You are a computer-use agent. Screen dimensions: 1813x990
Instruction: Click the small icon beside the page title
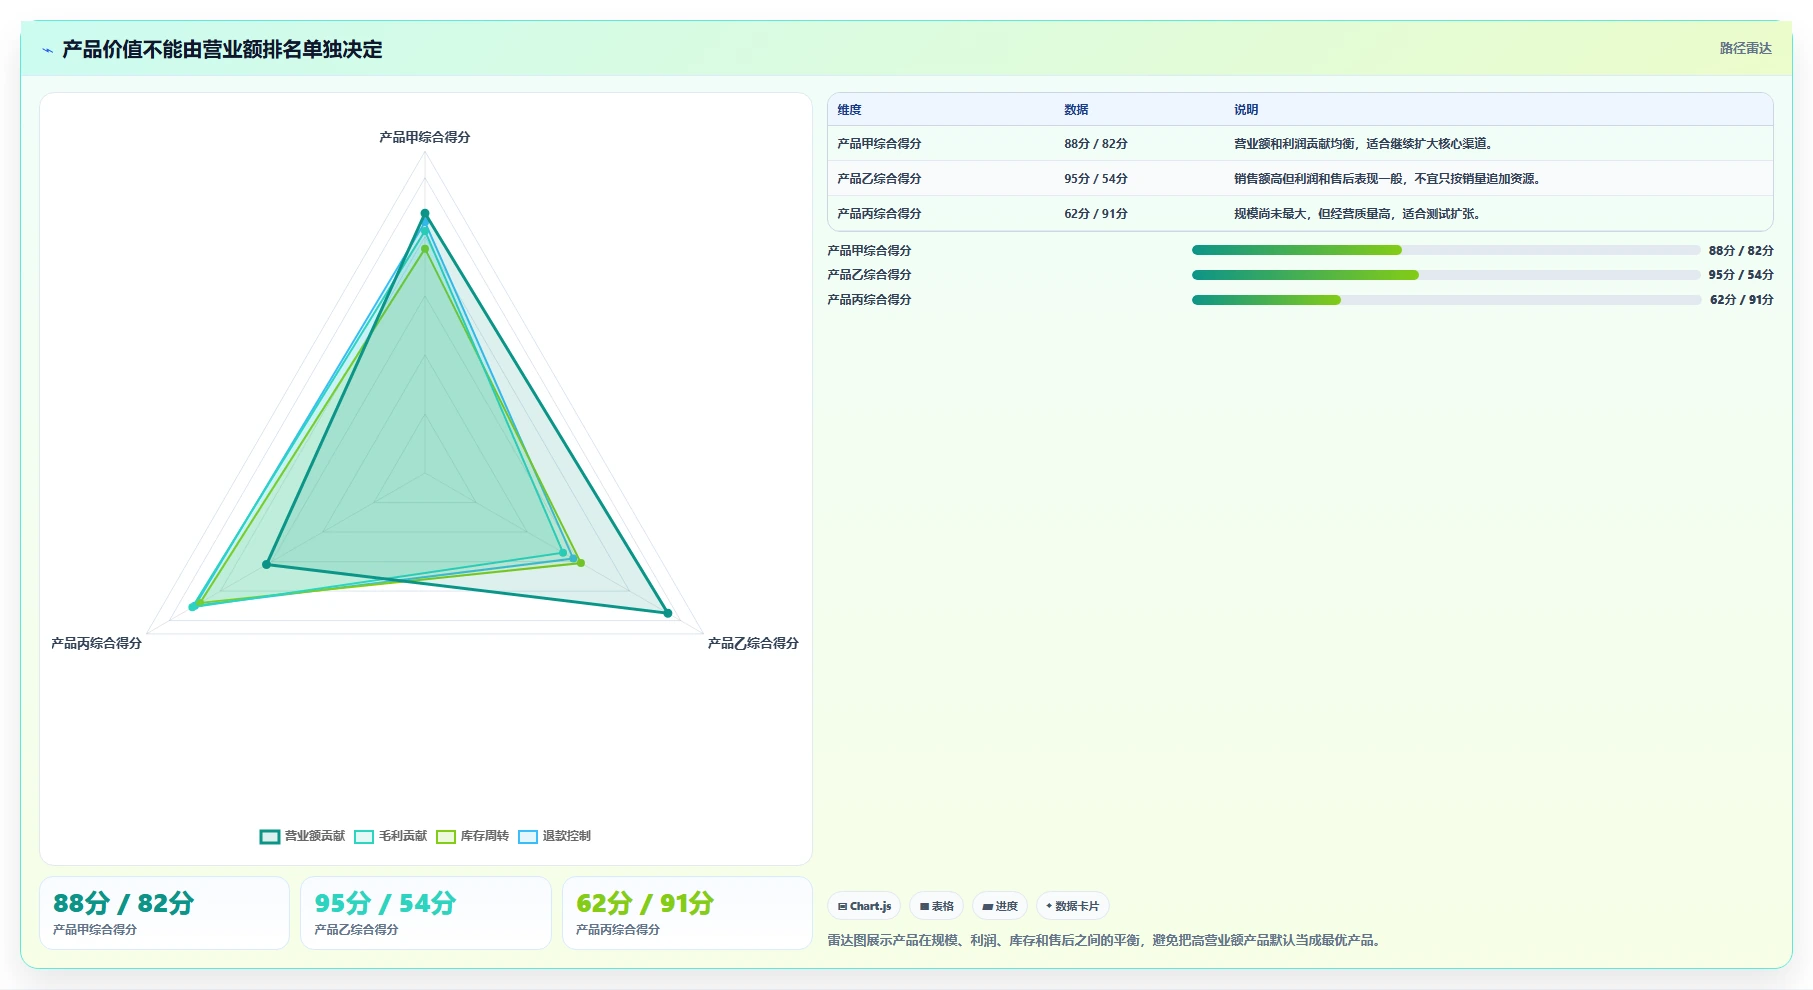point(47,50)
